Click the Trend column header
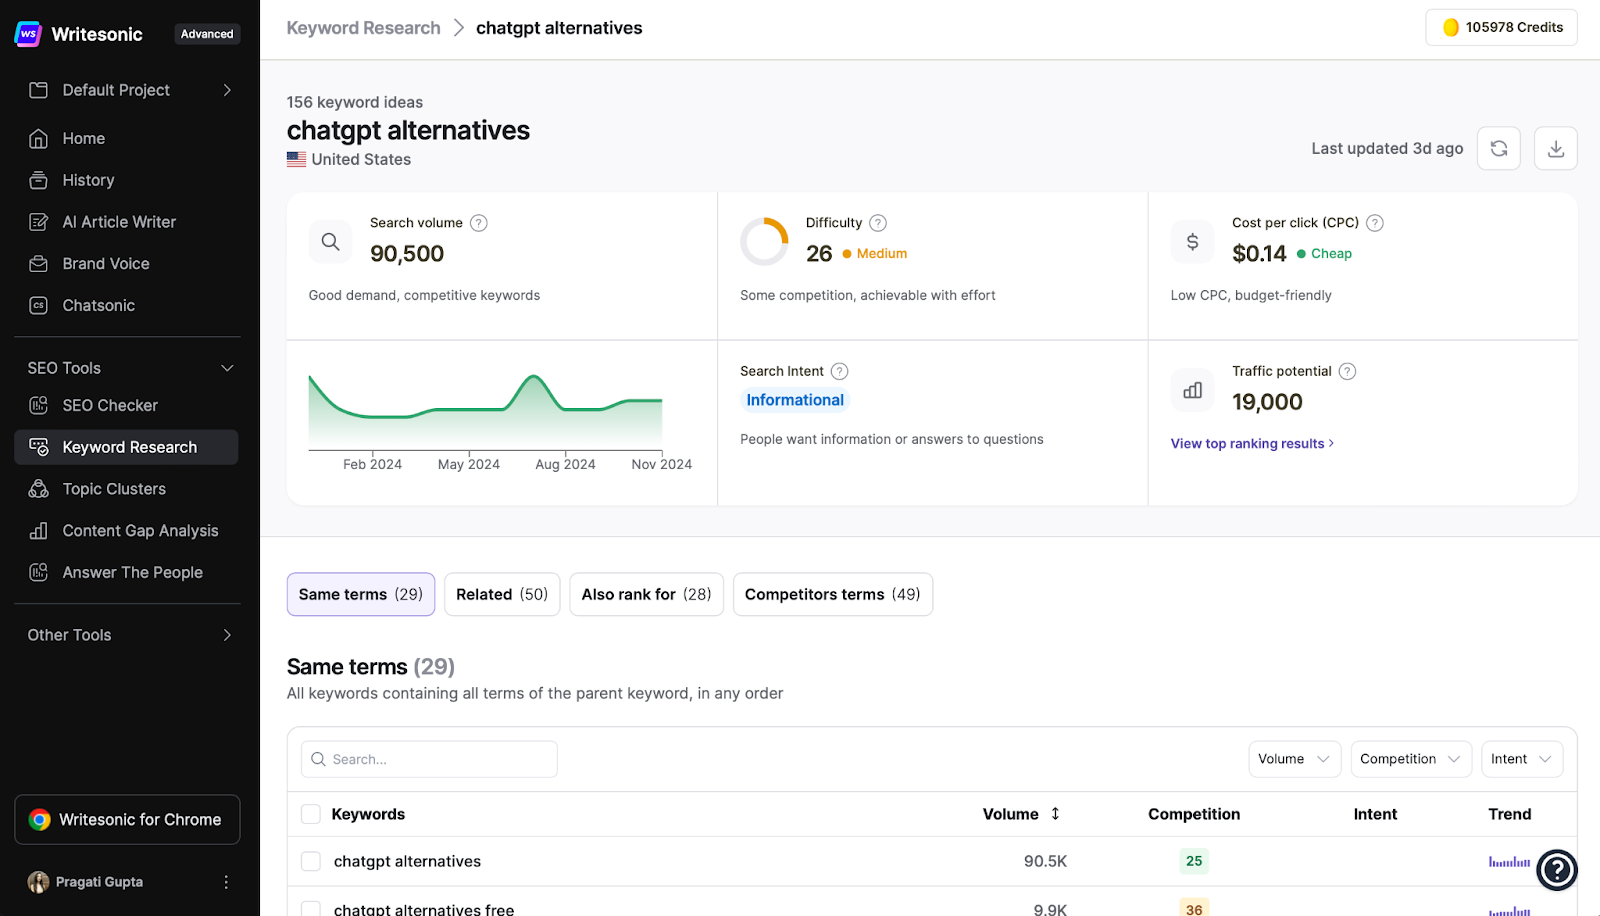The width and height of the screenshot is (1600, 916). coord(1509,814)
